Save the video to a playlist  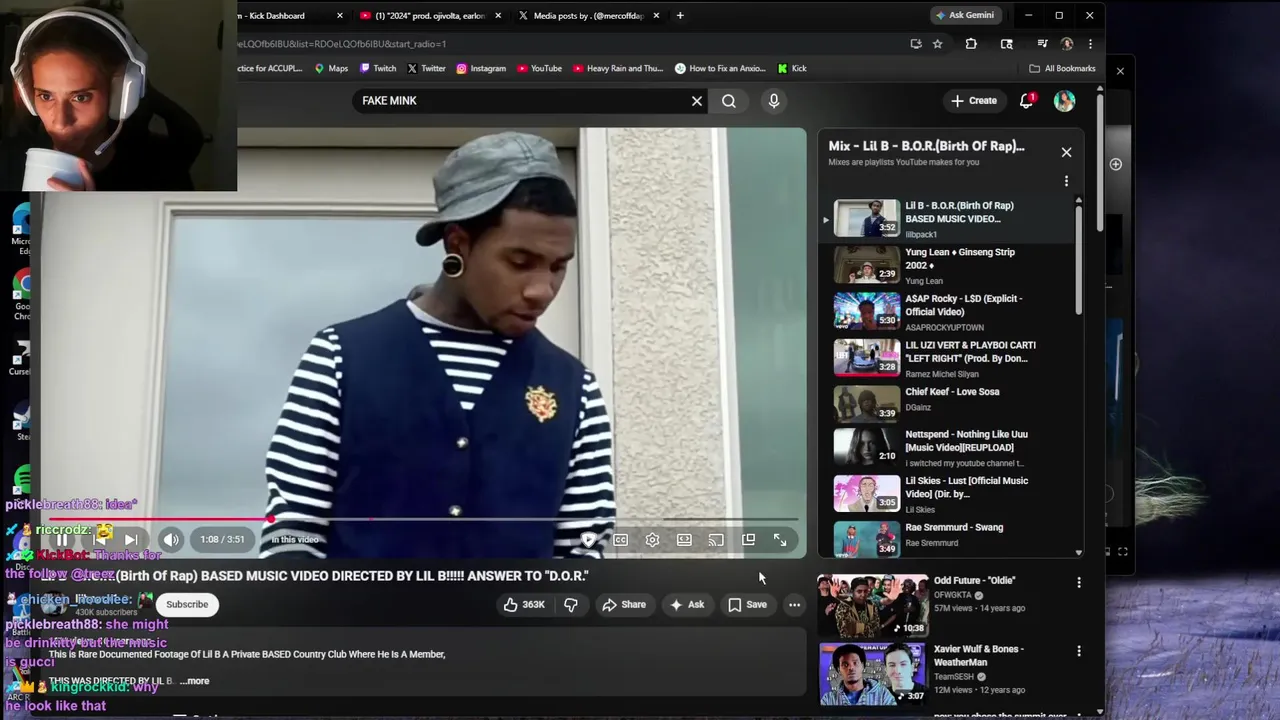point(747,604)
